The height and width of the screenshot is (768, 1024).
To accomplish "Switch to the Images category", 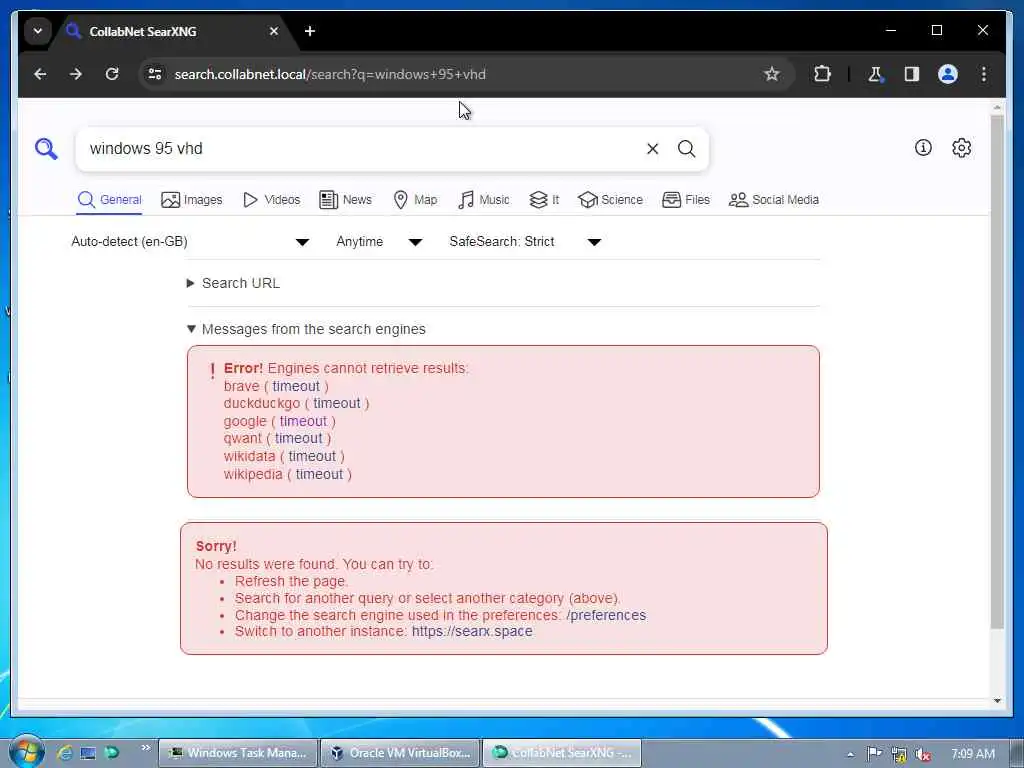I will pyautogui.click(x=191, y=200).
